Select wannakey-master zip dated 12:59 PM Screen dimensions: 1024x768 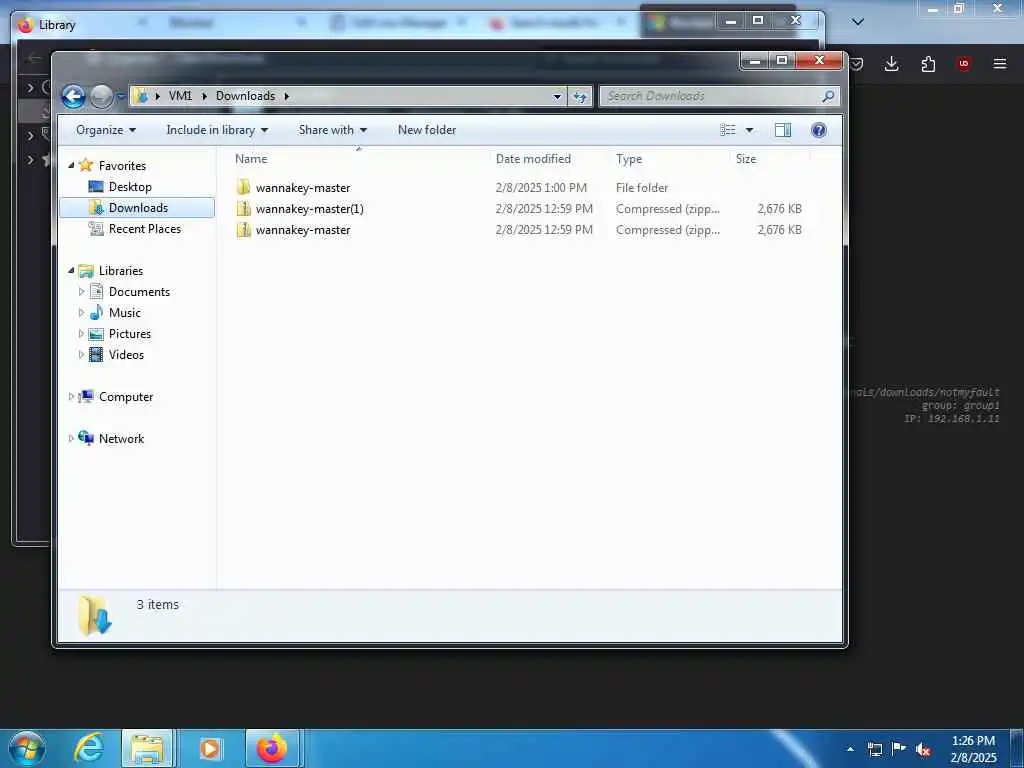click(303, 230)
